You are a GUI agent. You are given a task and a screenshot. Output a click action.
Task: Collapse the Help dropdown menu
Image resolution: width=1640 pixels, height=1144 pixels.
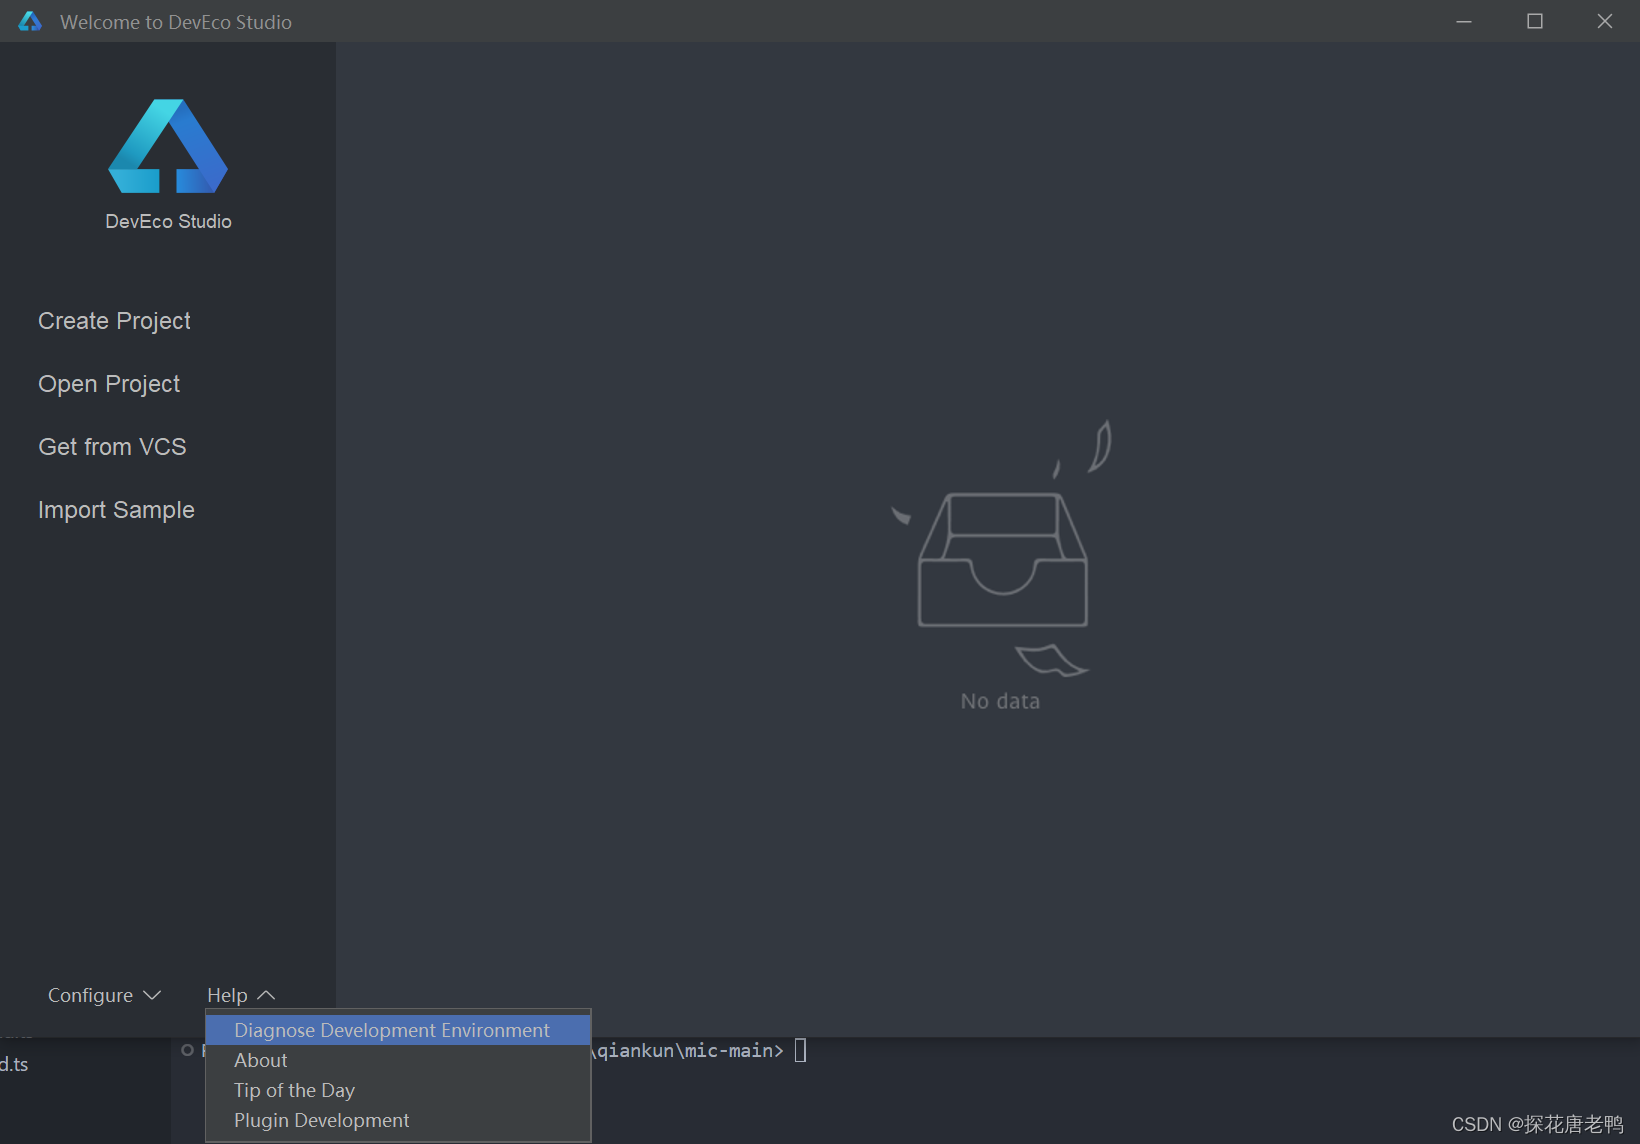[x=240, y=995]
